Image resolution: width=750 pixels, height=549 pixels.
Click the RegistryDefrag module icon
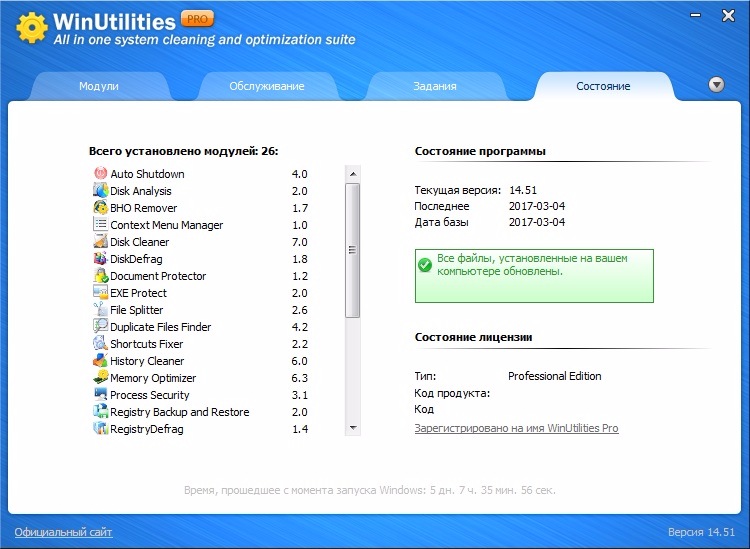point(100,428)
